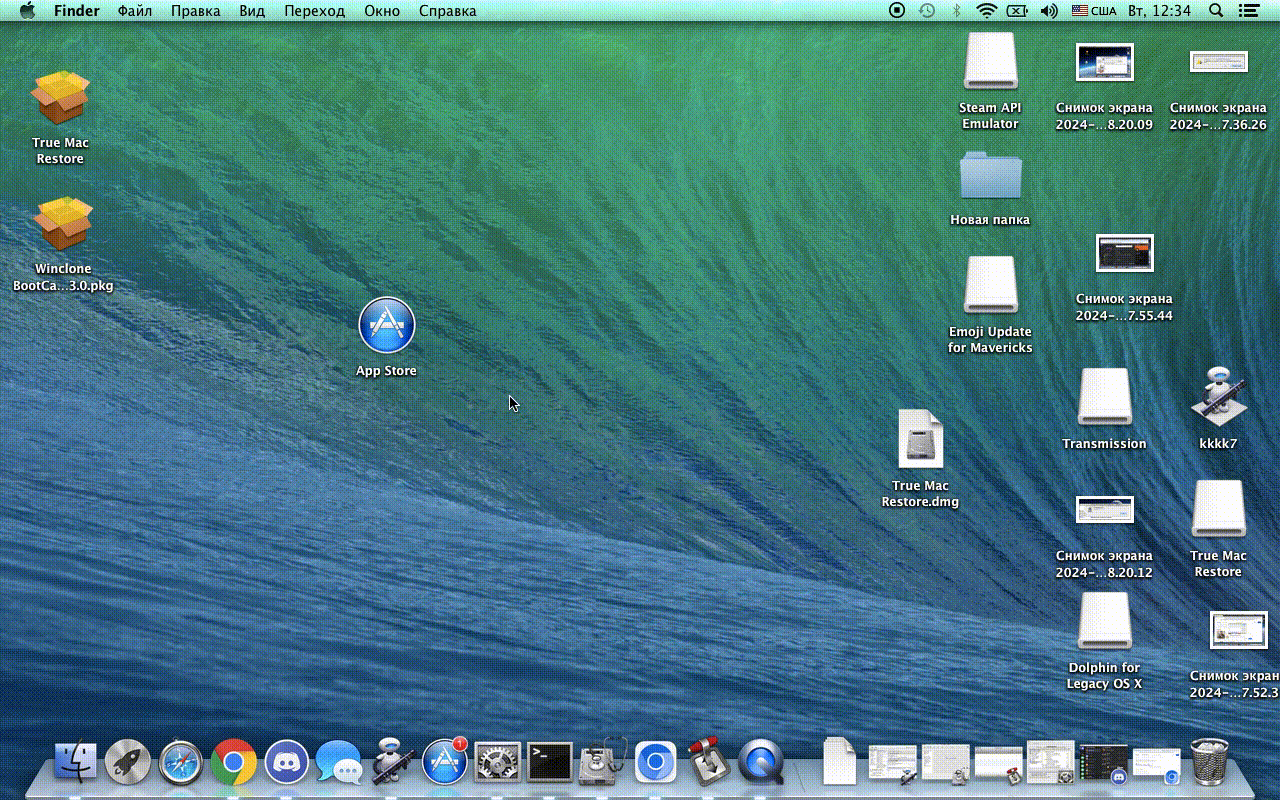This screenshot has height=800, width=1280.
Task: Click the Bluetooth menu bar icon
Action: [956, 11]
